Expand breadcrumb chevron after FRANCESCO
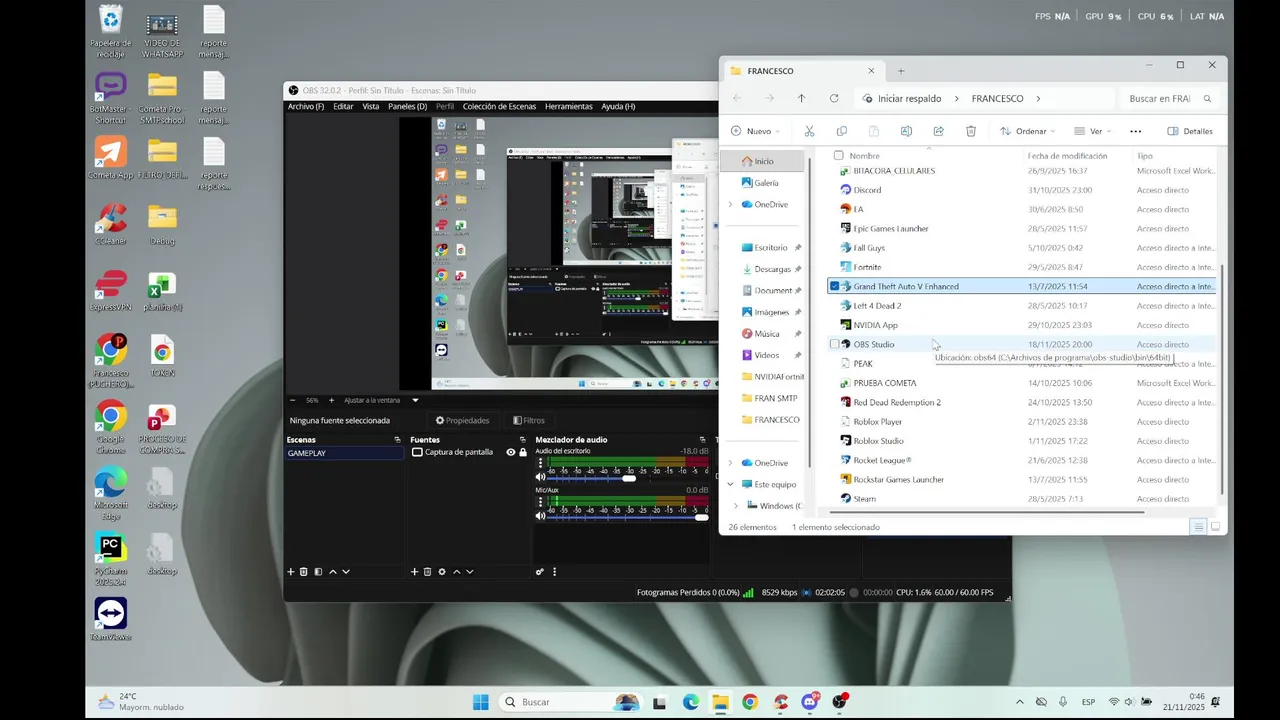 pos(1038,98)
